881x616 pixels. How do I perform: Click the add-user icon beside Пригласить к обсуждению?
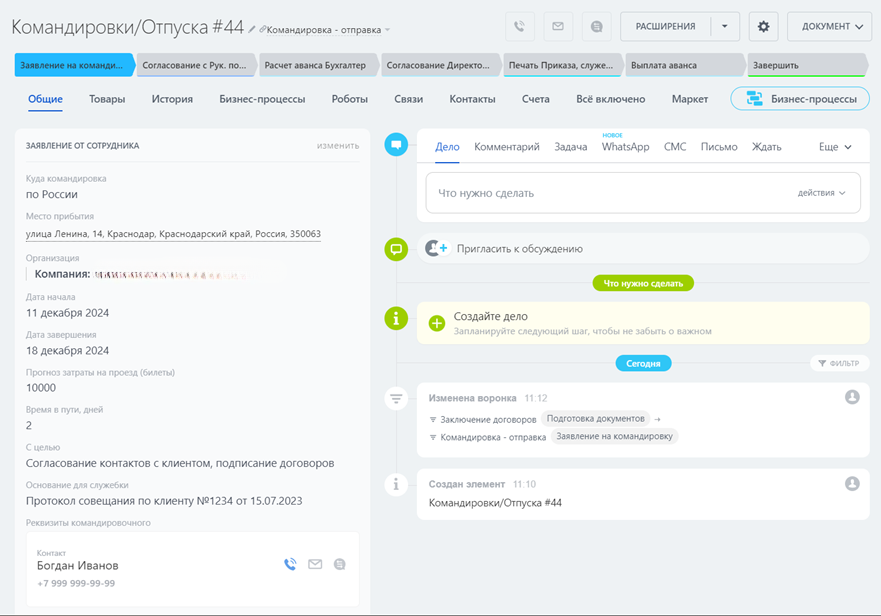(436, 248)
